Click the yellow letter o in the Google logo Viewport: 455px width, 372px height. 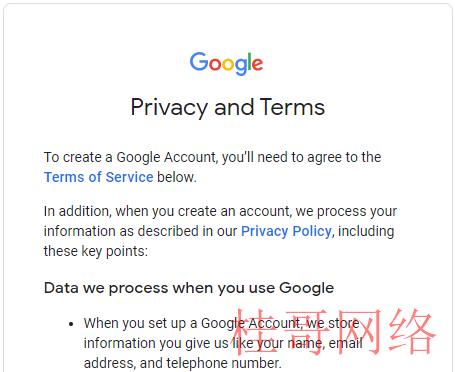[x=229, y=64]
